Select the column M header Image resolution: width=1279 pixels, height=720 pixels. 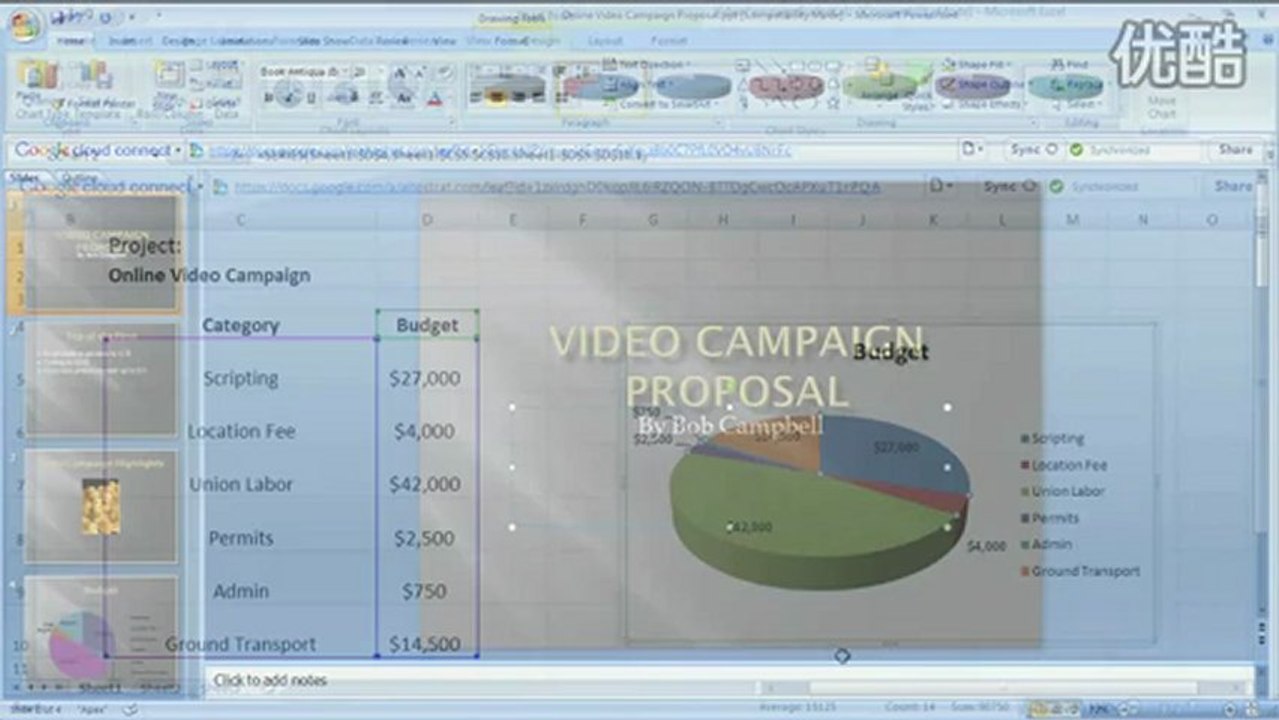click(x=1072, y=219)
